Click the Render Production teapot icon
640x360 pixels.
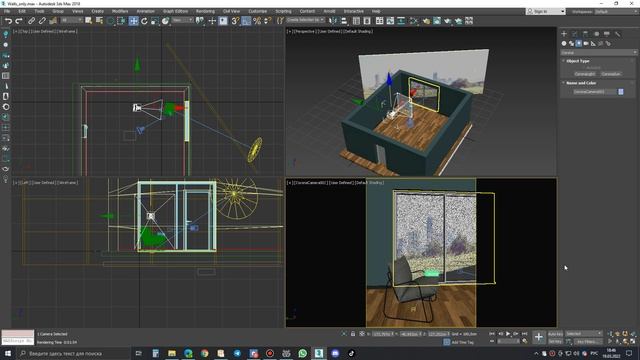[448, 20]
